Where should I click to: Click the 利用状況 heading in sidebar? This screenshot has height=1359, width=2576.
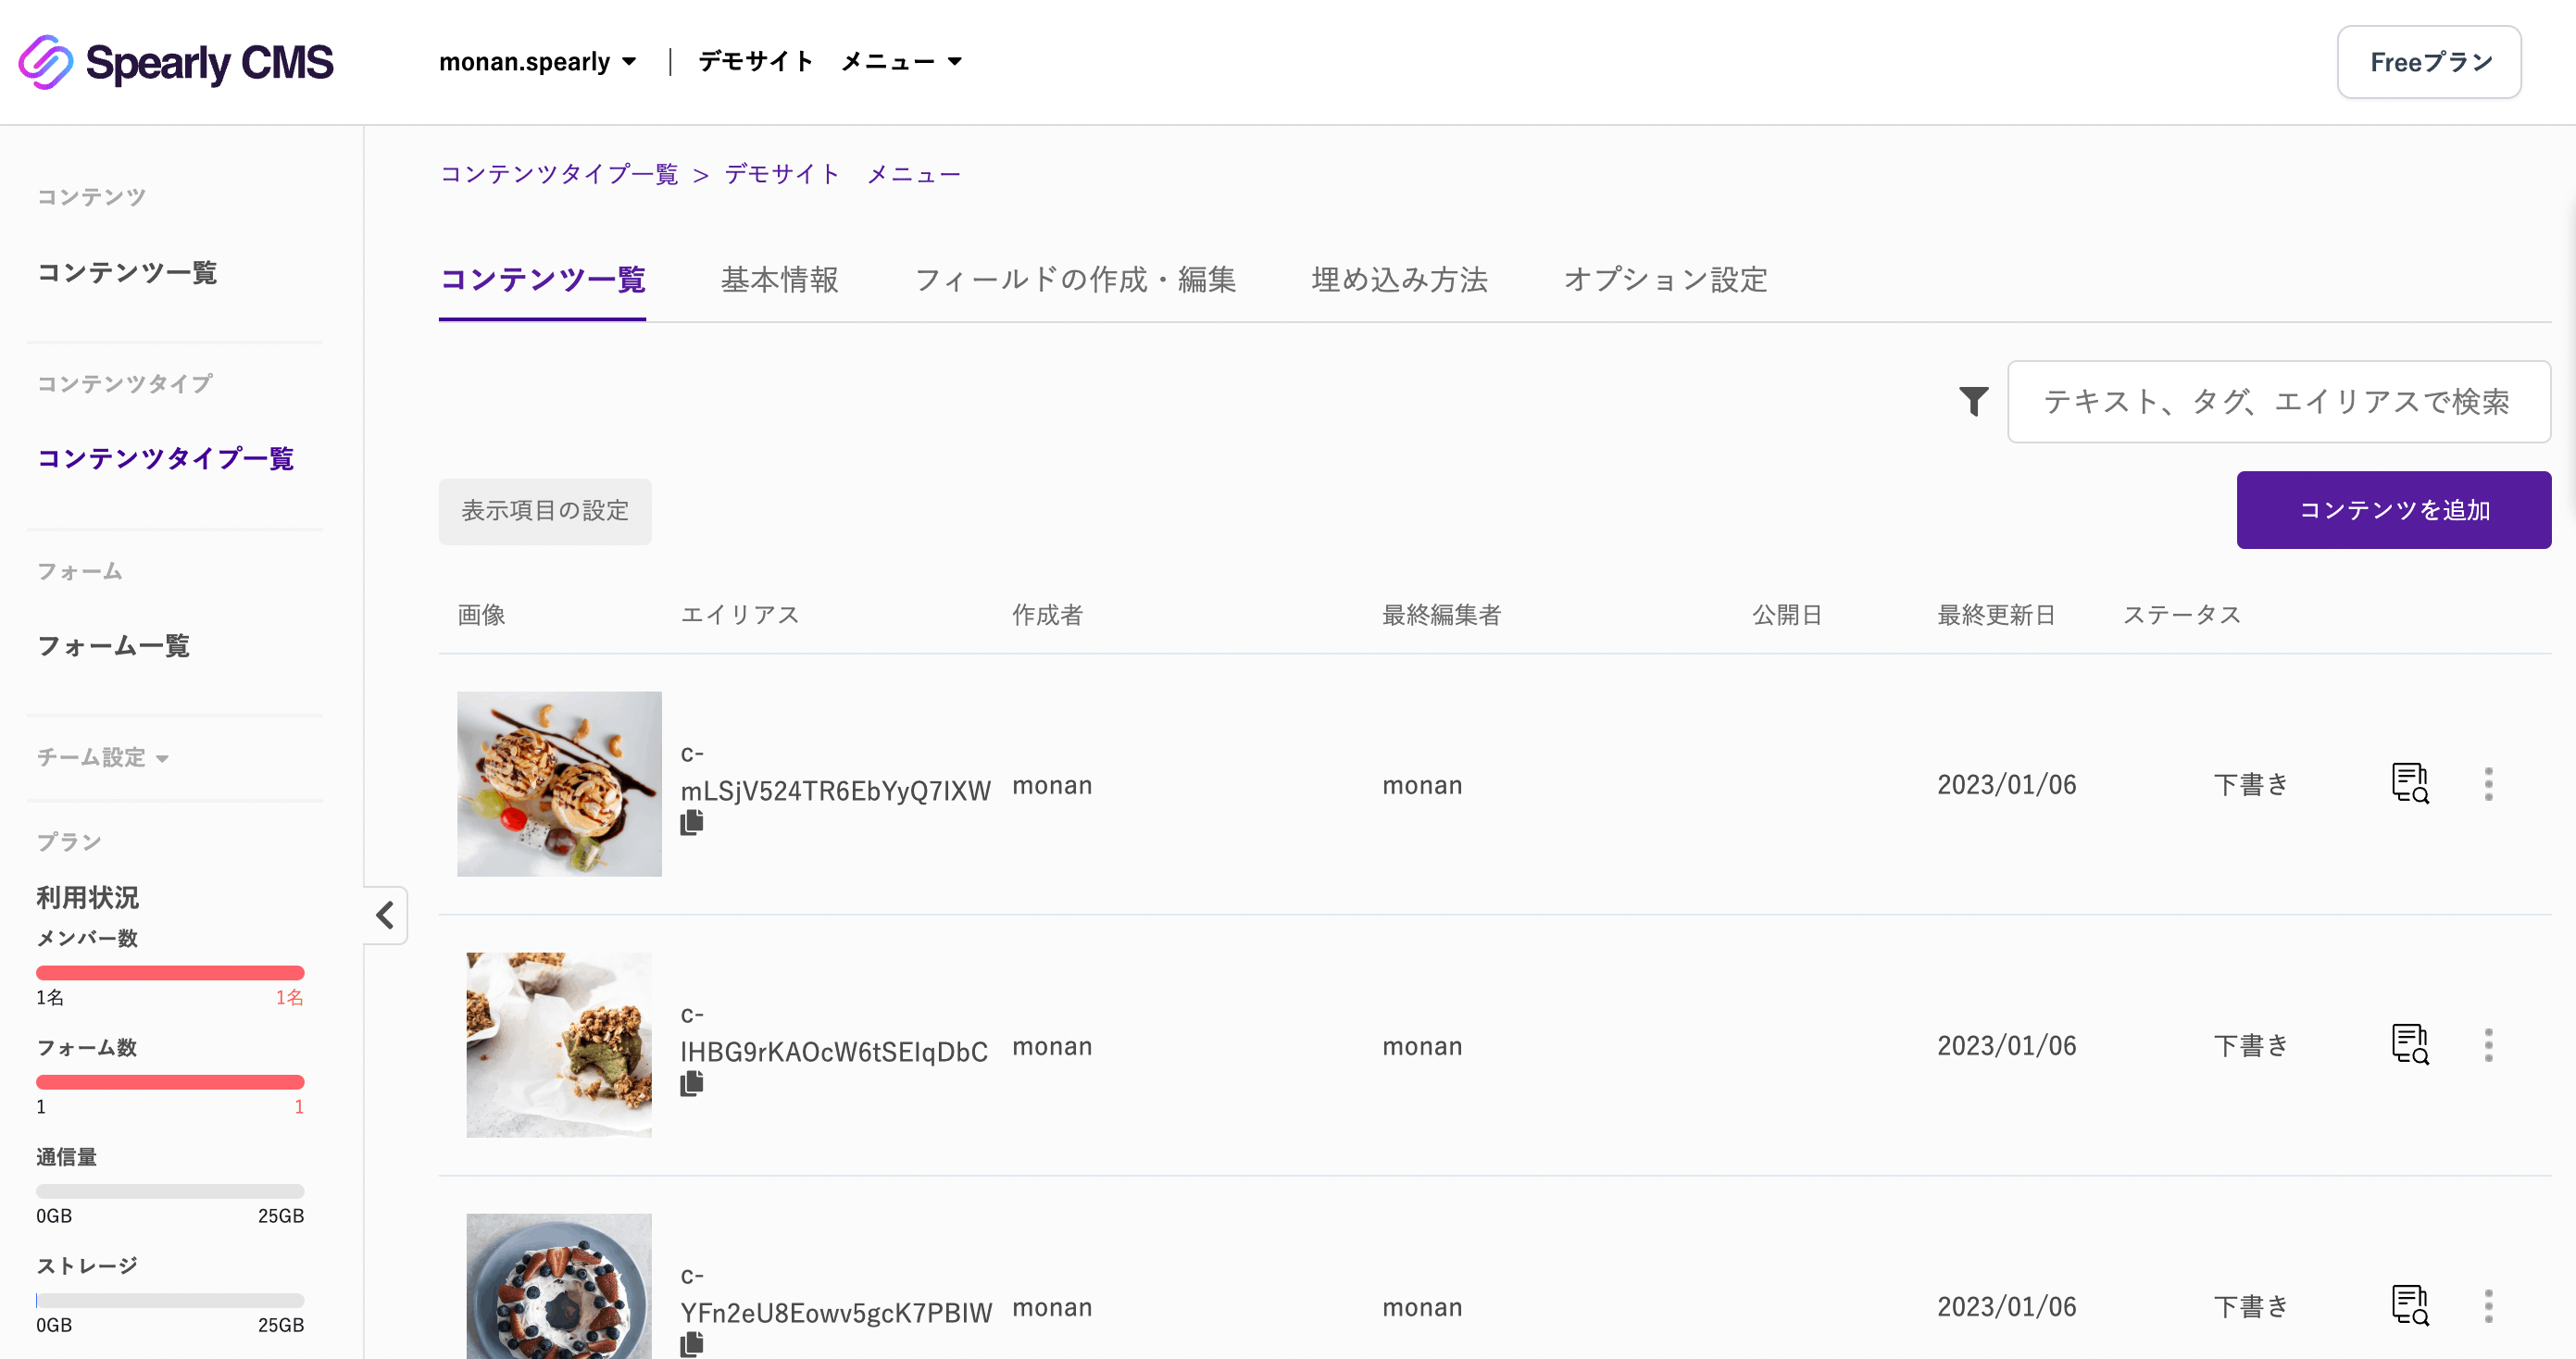click(x=88, y=898)
